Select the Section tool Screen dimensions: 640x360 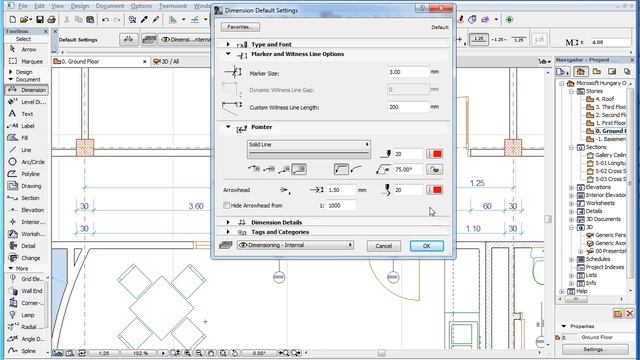[24, 198]
